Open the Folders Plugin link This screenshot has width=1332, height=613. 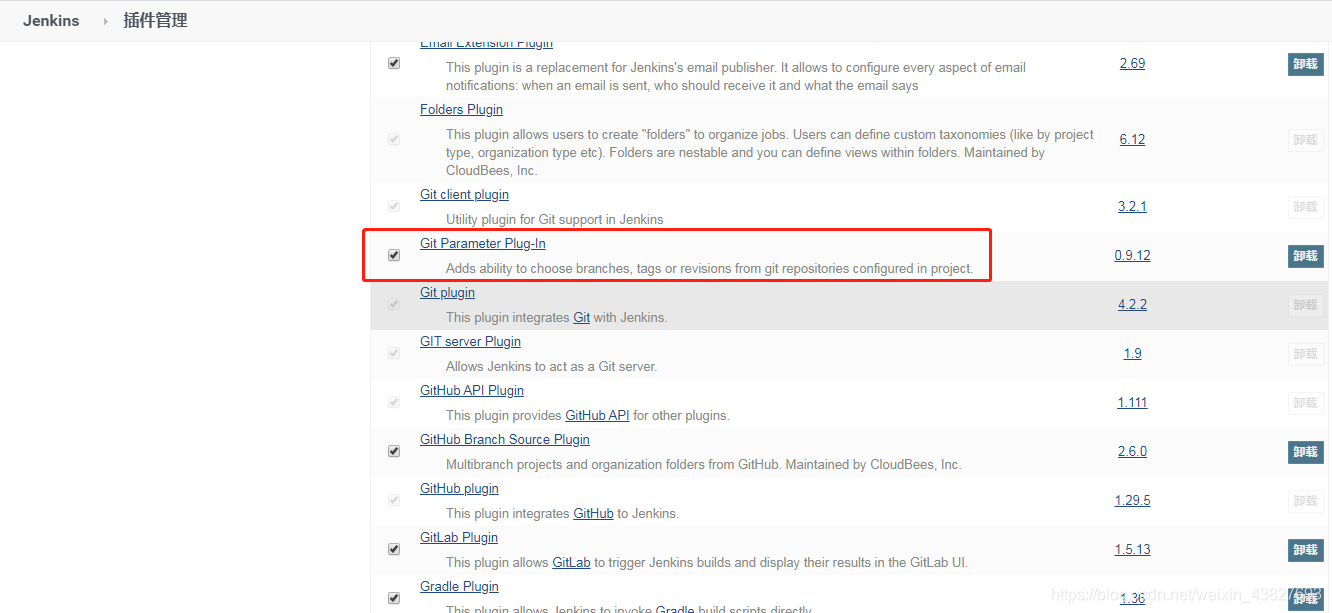(461, 110)
